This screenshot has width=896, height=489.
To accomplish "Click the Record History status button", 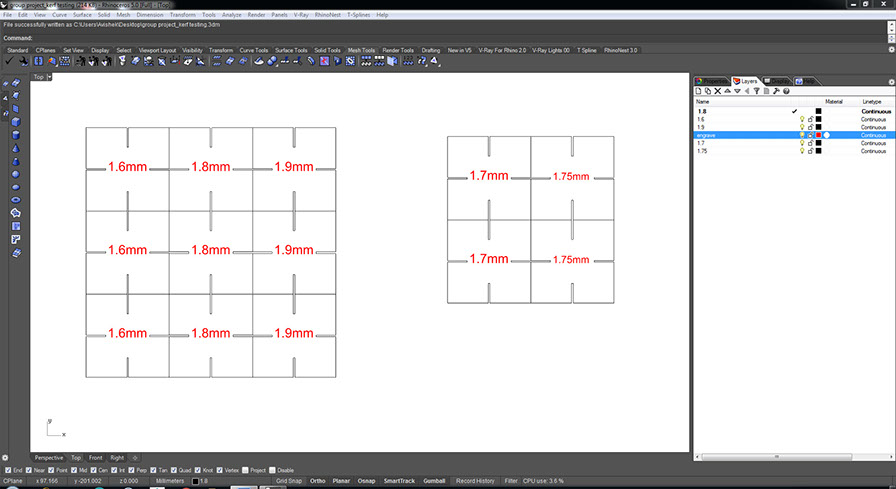I will (x=475, y=481).
